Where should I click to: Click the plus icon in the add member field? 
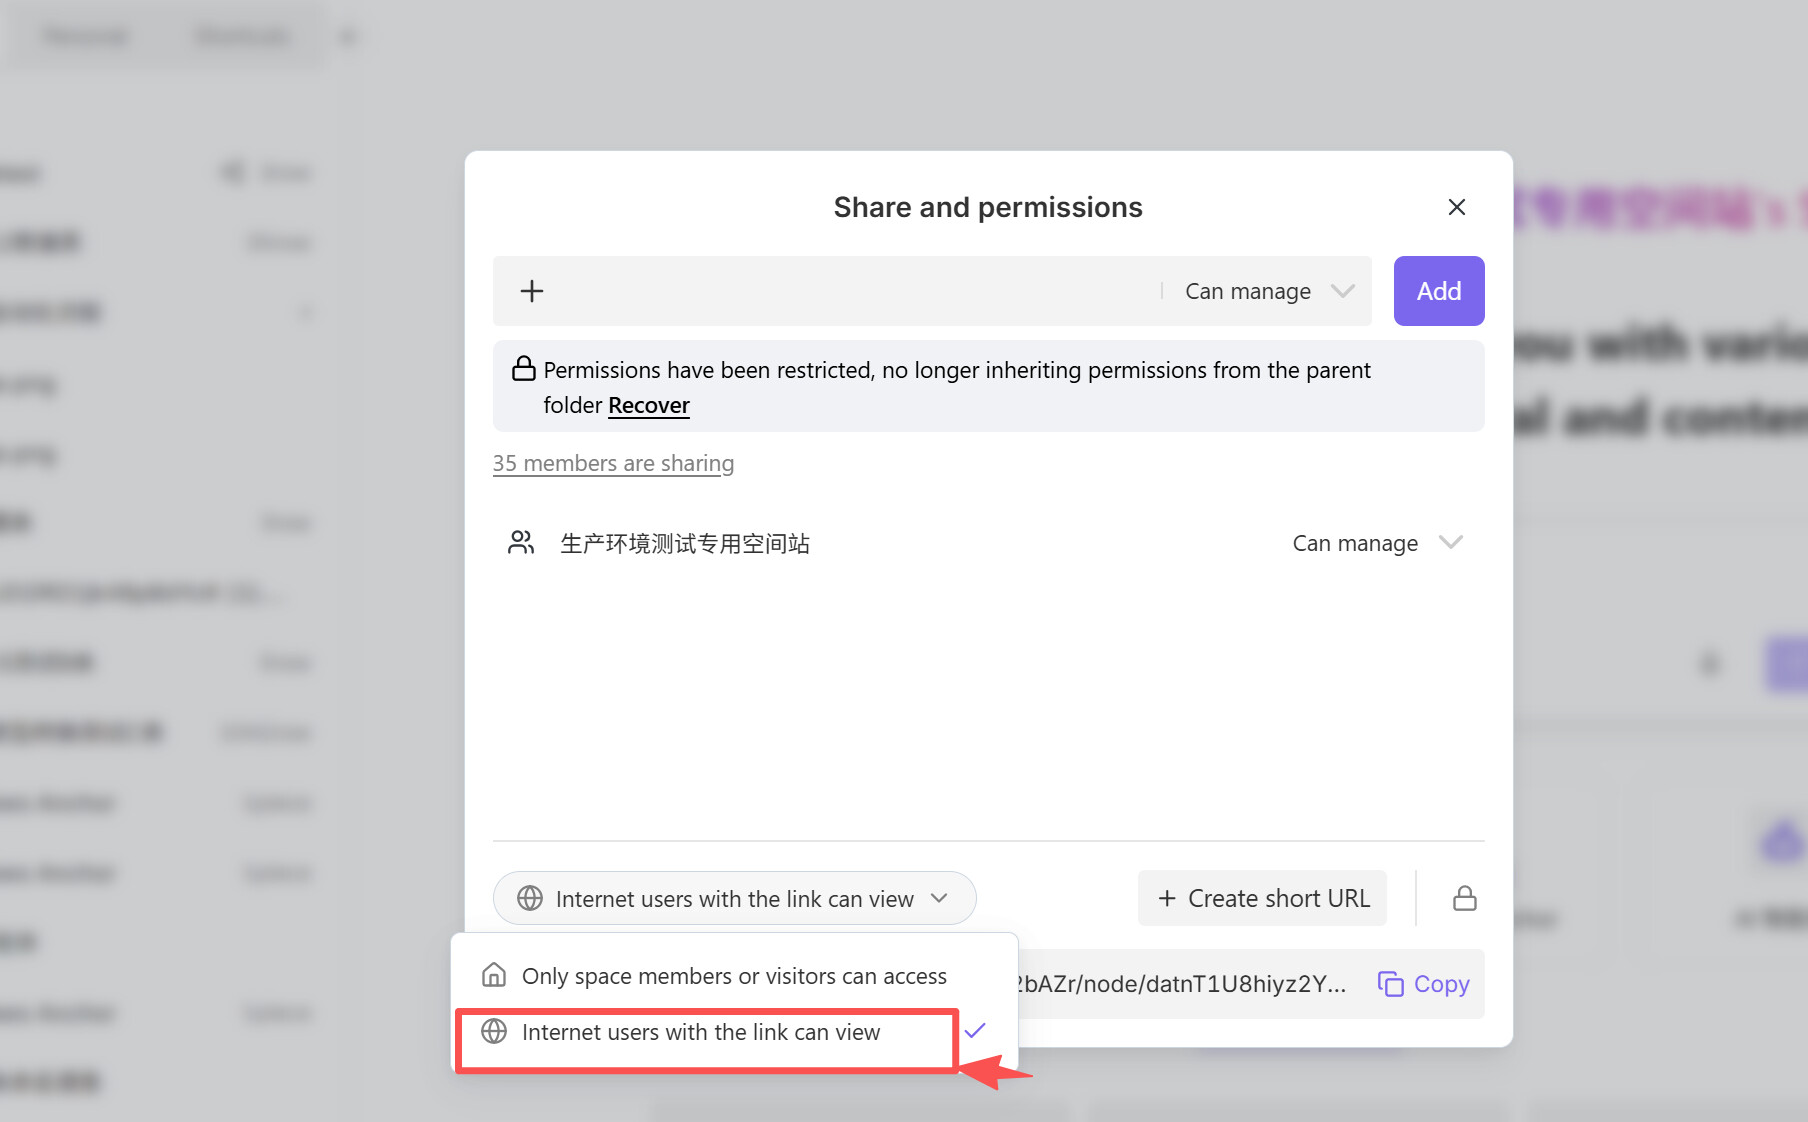click(532, 291)
